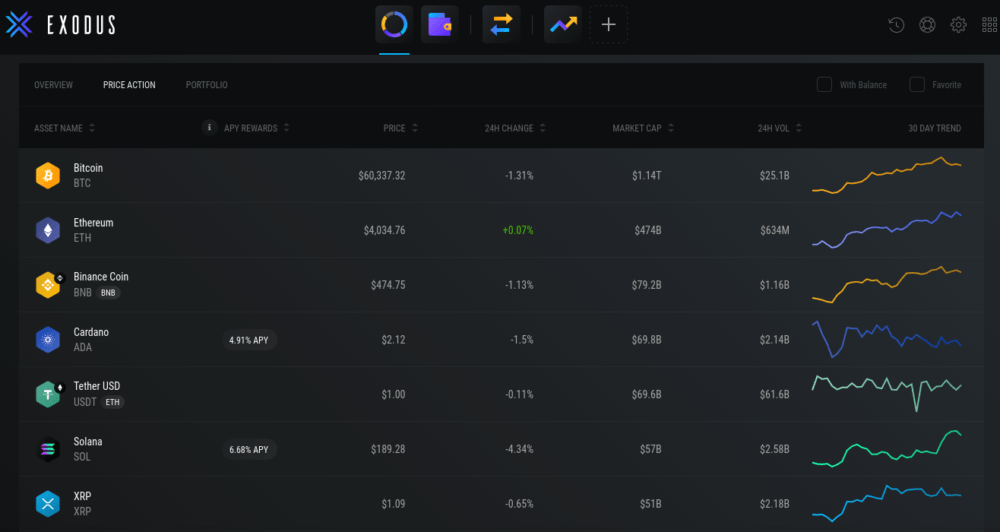Click the 6.68% APY badge for Solana
Image resolution: width=1000 pixels, height=532 pixels.
(249, 450)
